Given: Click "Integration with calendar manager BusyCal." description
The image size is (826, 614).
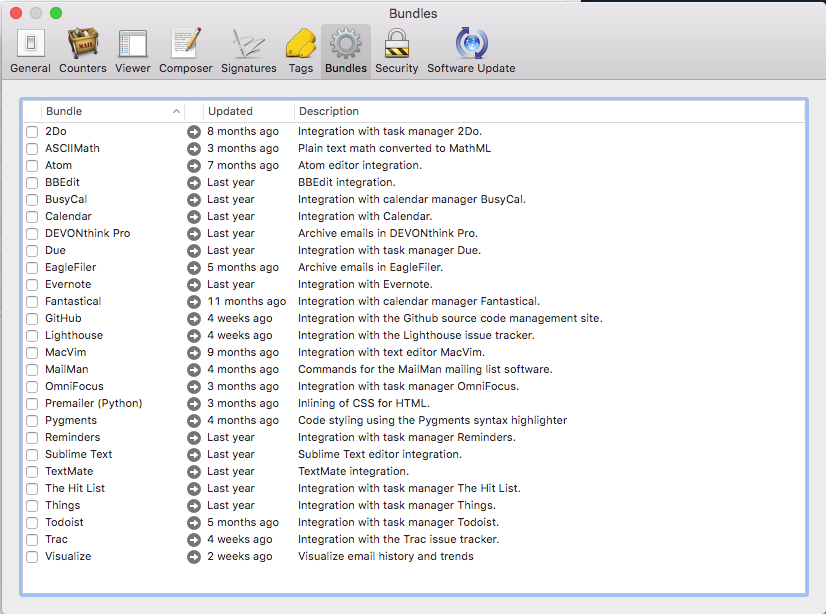Looking at the screenshot, I should 412,200.
